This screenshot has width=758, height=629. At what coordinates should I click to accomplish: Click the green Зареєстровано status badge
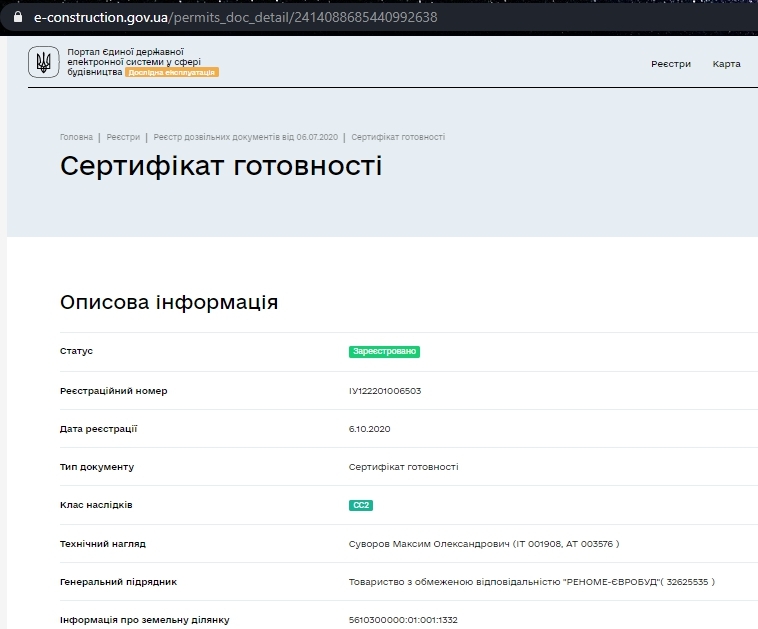coord(384,351)
